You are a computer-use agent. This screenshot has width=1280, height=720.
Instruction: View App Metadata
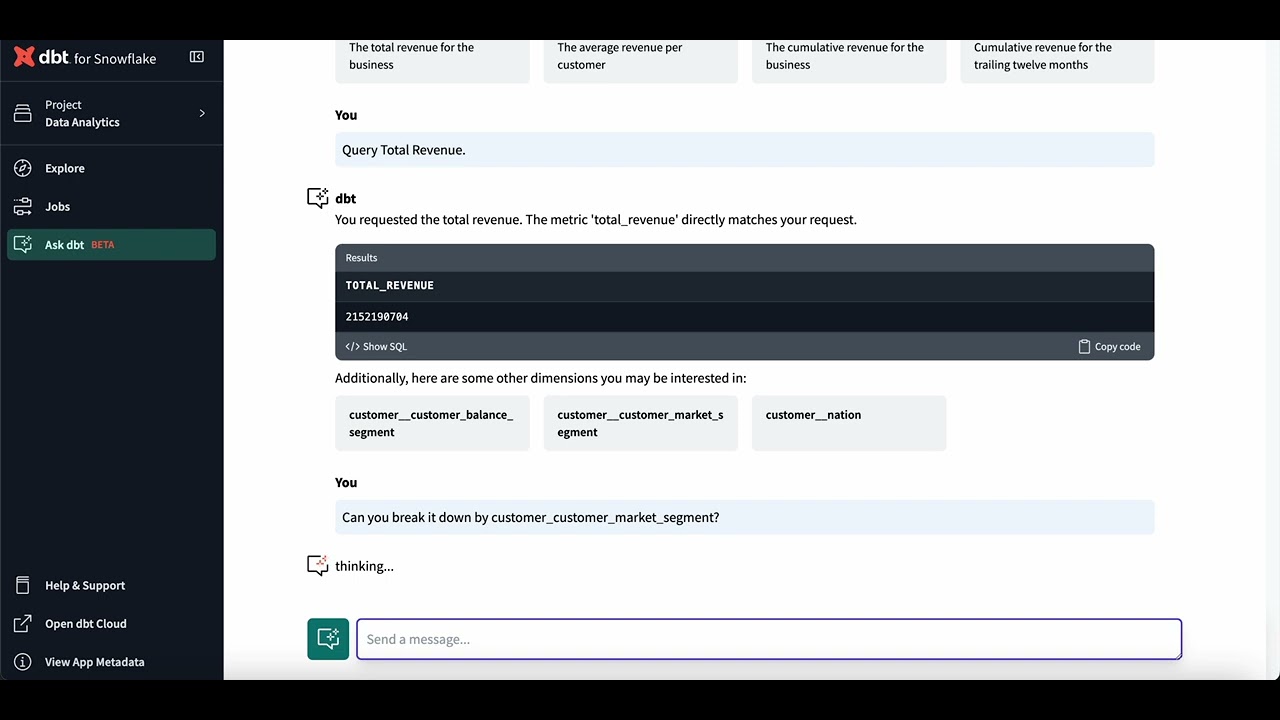(111, 661)
